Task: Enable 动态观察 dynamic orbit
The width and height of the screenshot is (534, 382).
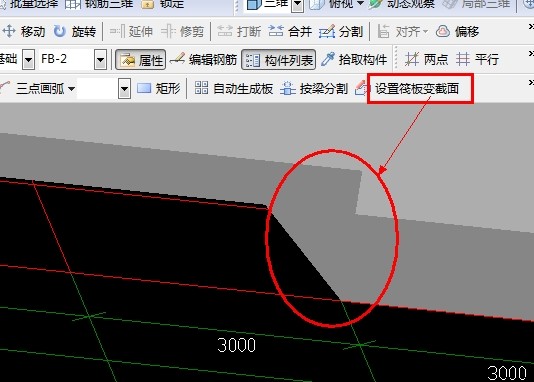Action: (402, 5)
